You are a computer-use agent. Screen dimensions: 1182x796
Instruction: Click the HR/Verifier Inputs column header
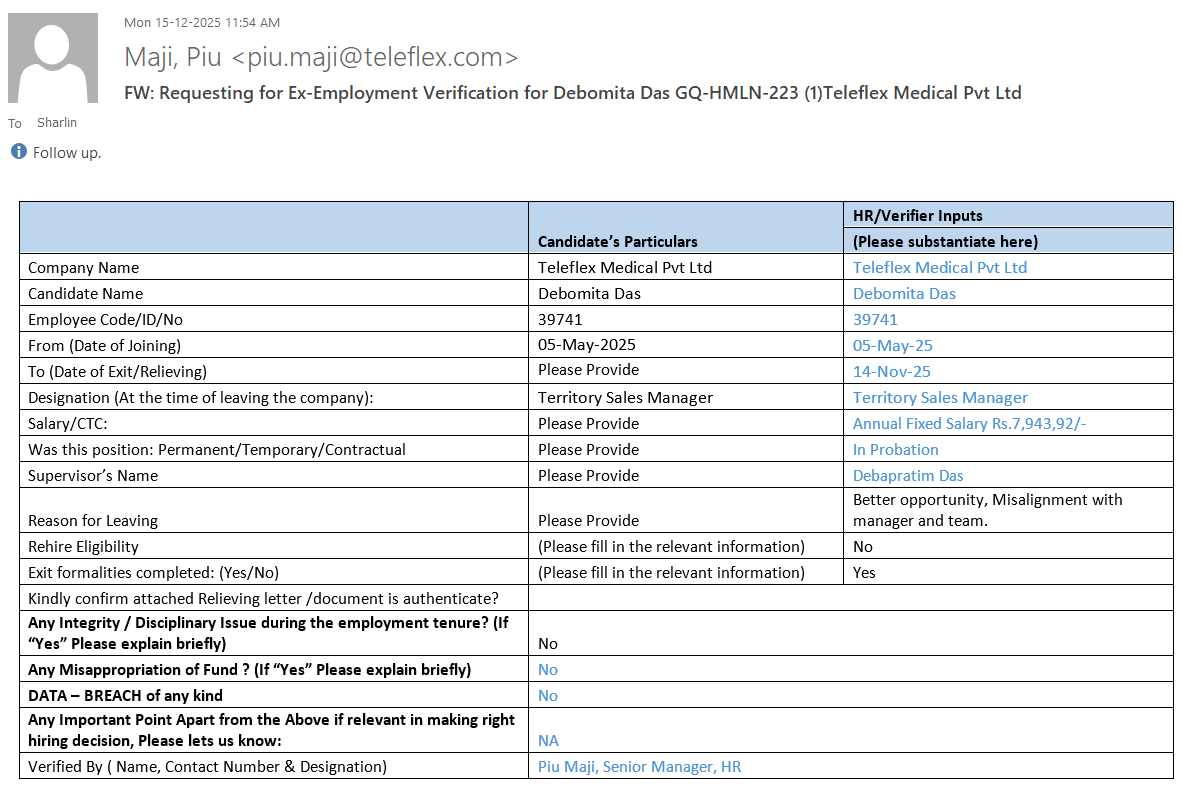point(917,215)
